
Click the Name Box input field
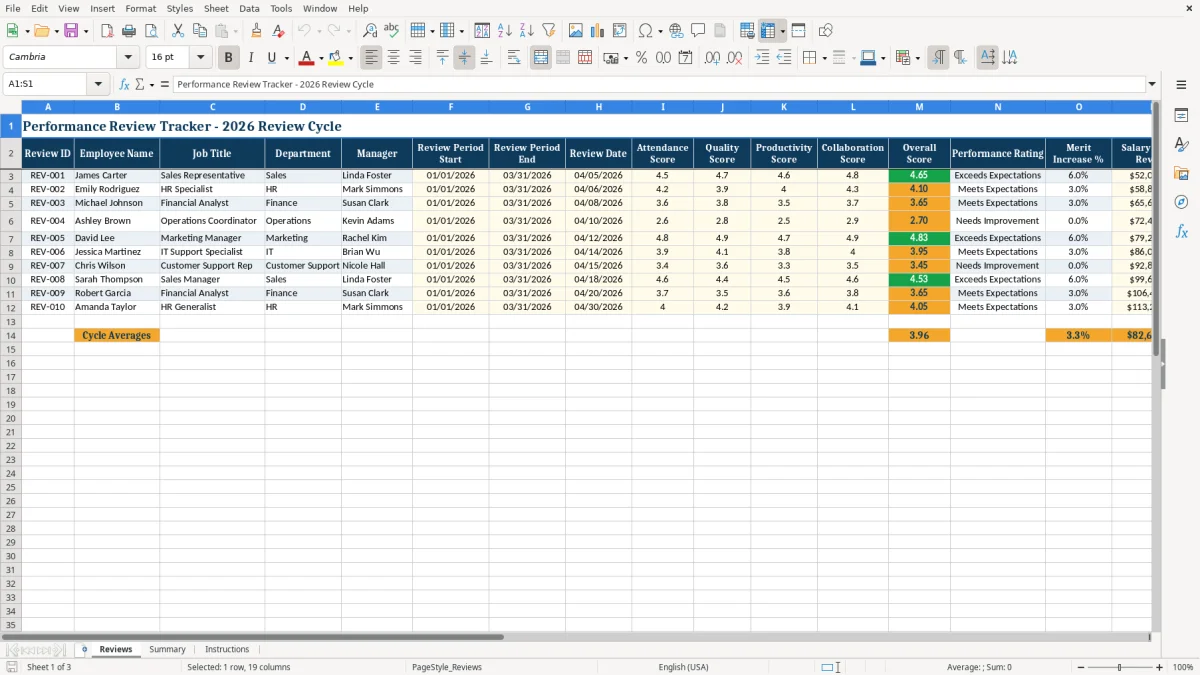[x=45, y=85]
